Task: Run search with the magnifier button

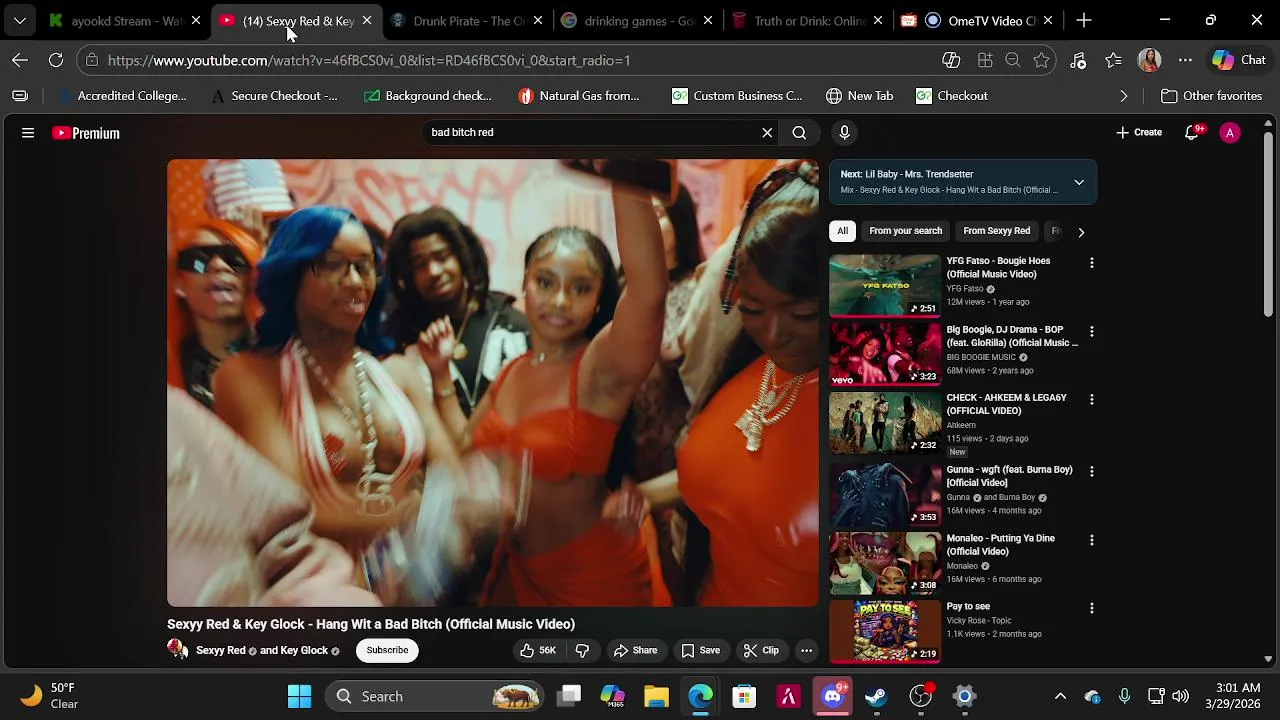Action: 799,132
